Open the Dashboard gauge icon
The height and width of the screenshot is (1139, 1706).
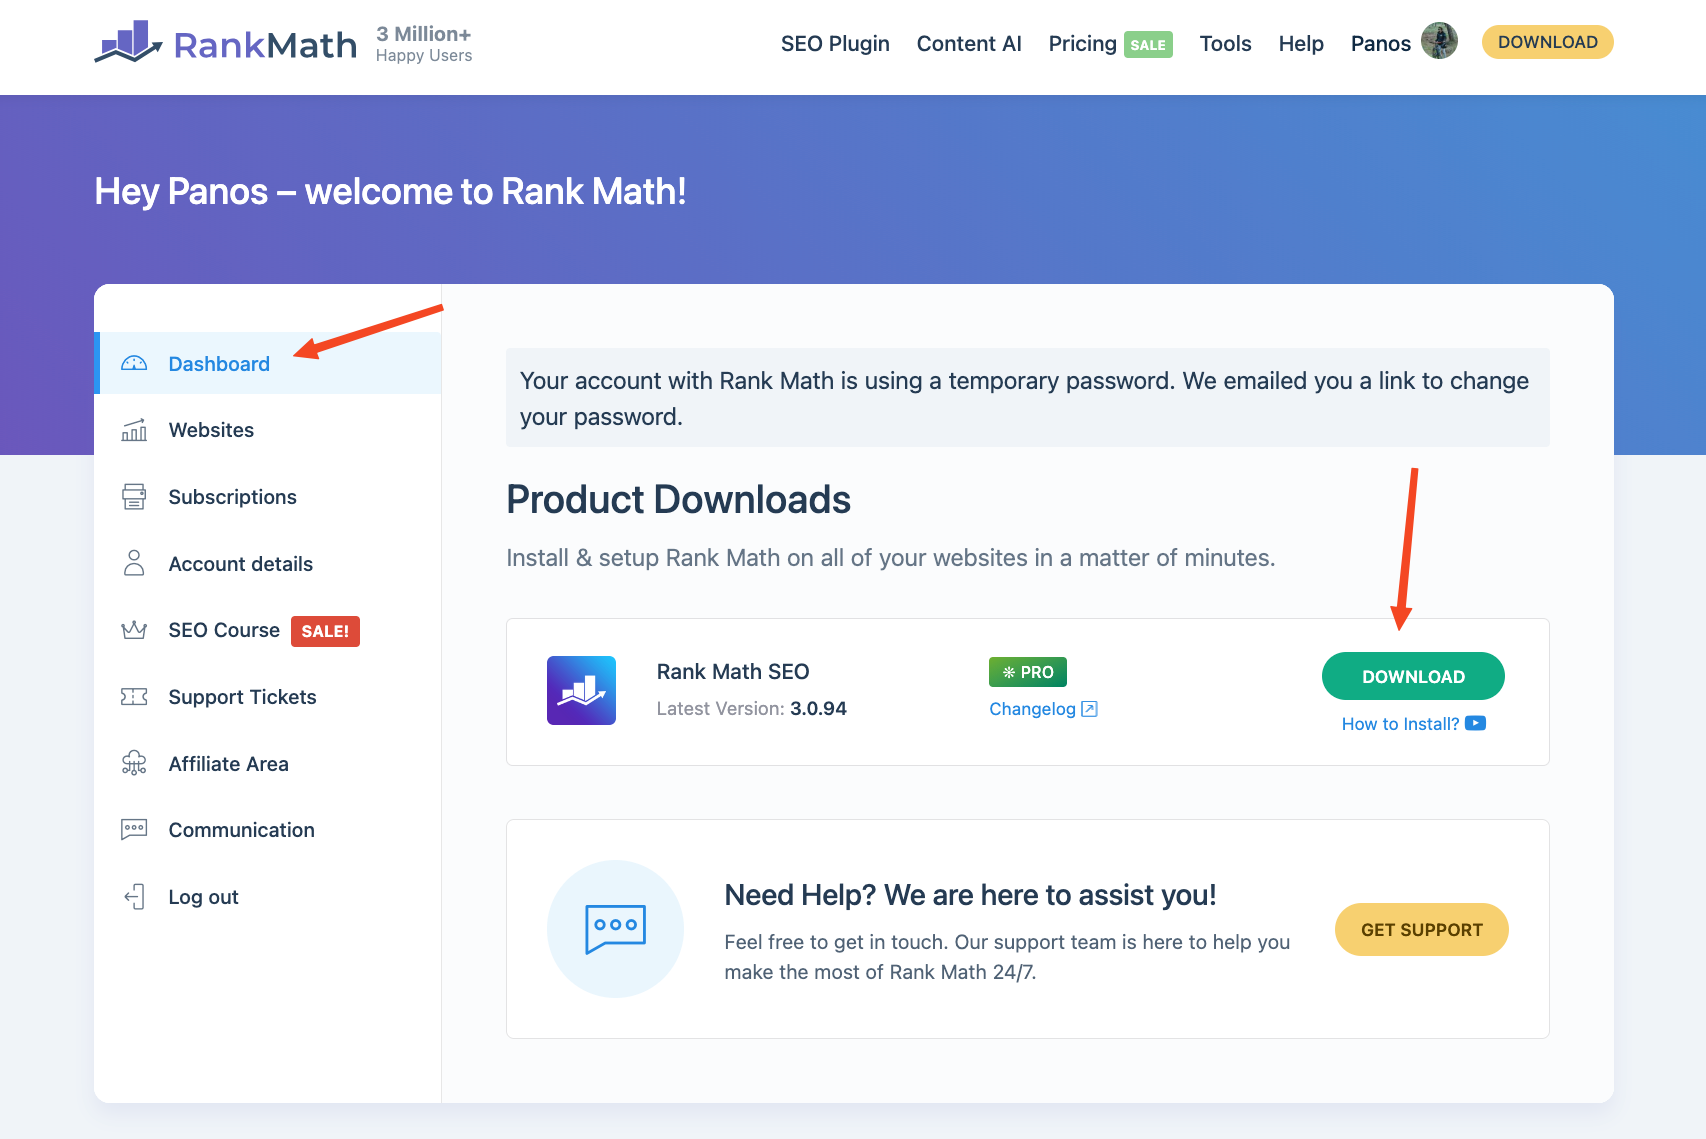pos(134,363)
